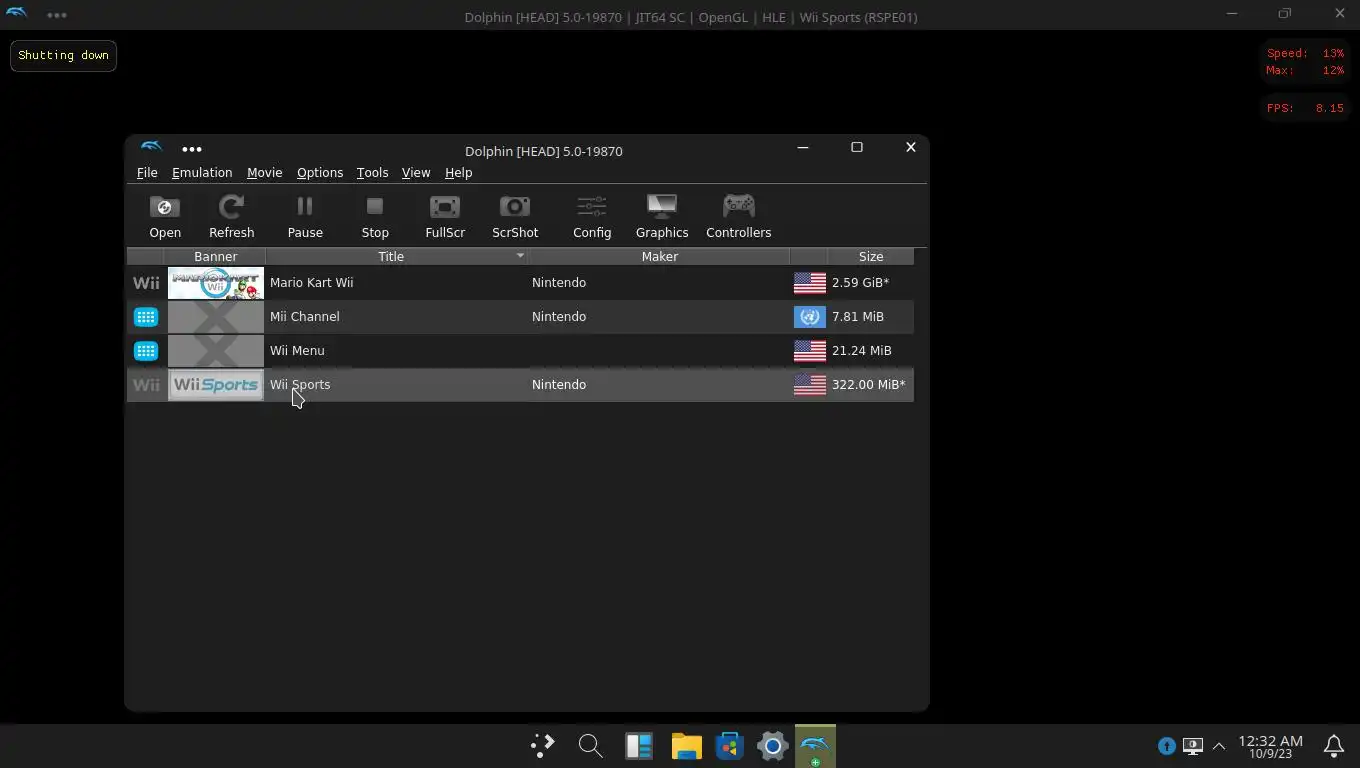Open the File menu
Screen dimensions: 1360x768
(x=147, y=172)
